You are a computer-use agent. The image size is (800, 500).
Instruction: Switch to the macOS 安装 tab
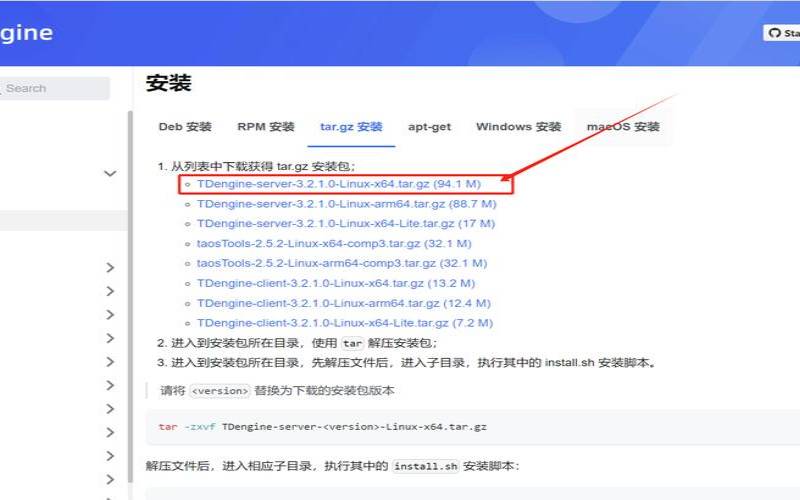tap(623, 127)
